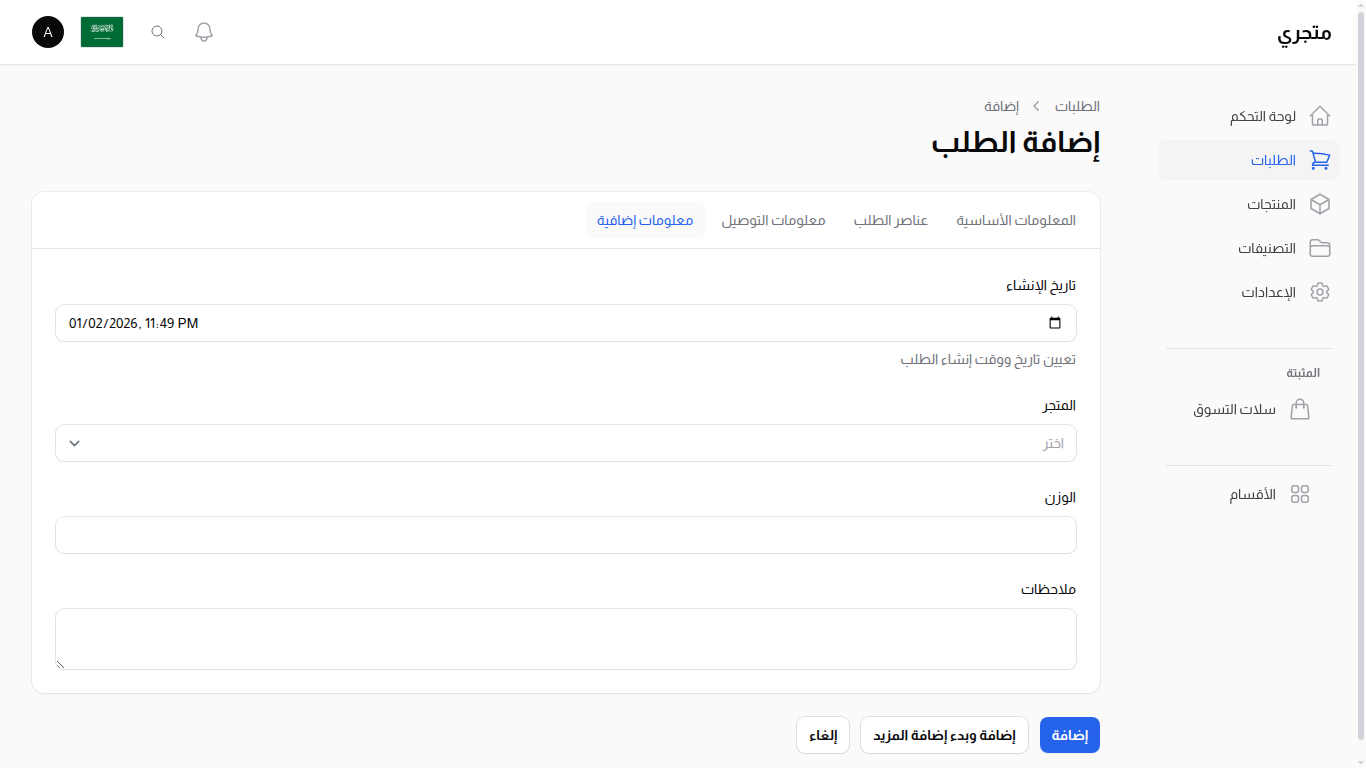Image resolution: width=1366 pixels, height=768 pixels.
Task: Open the dashboard from the home icon
Action: pos(1320,116)
